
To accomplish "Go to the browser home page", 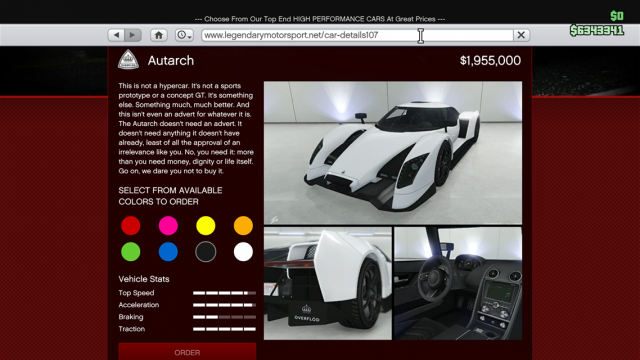I will (159, 35).
